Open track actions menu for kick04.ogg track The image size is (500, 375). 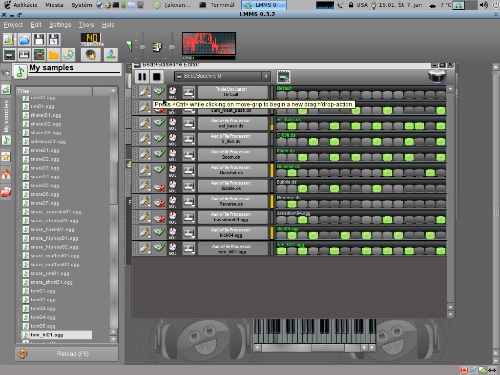[145, 232]
